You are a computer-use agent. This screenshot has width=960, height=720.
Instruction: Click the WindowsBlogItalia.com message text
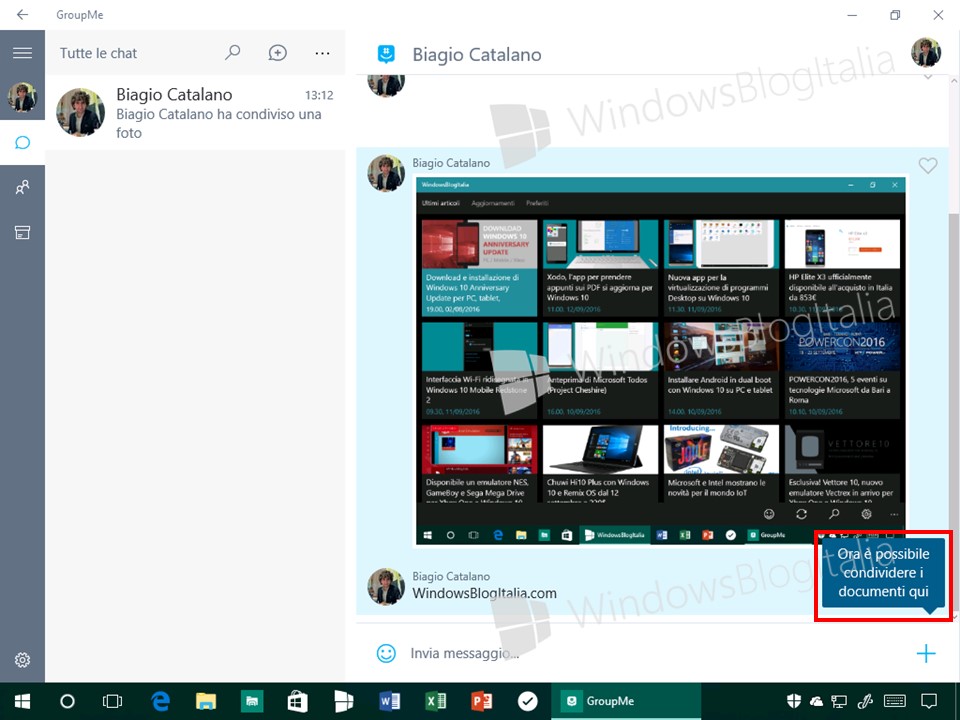click(484, 593)
